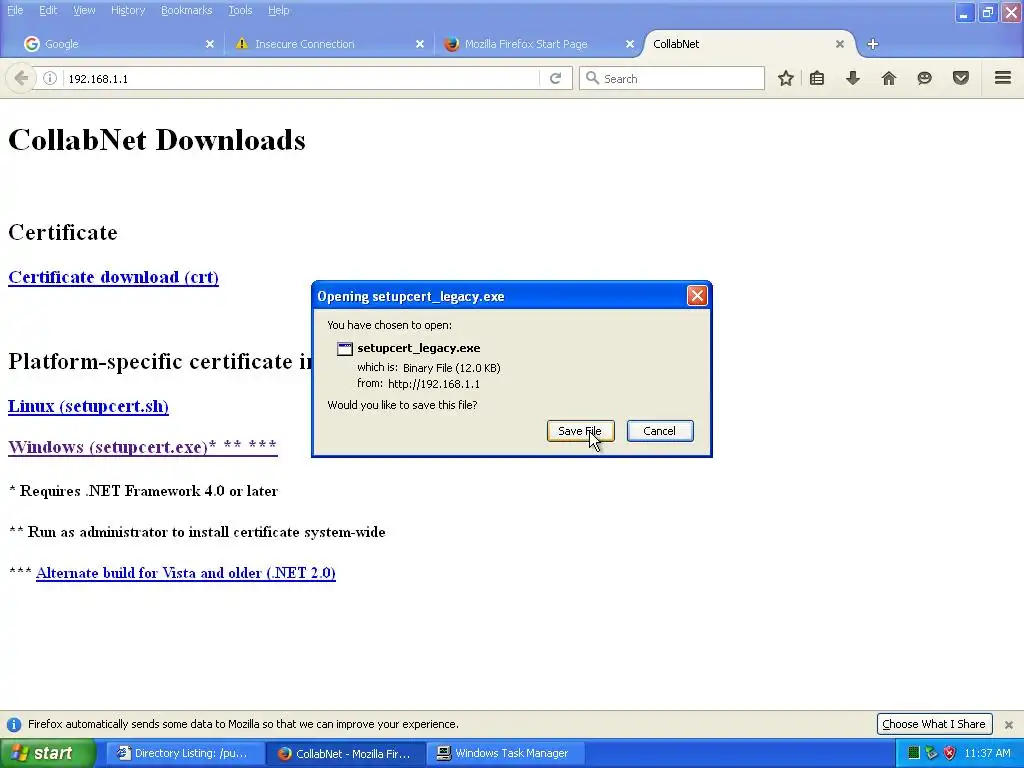Open the Tools menu

coord(240,10)
